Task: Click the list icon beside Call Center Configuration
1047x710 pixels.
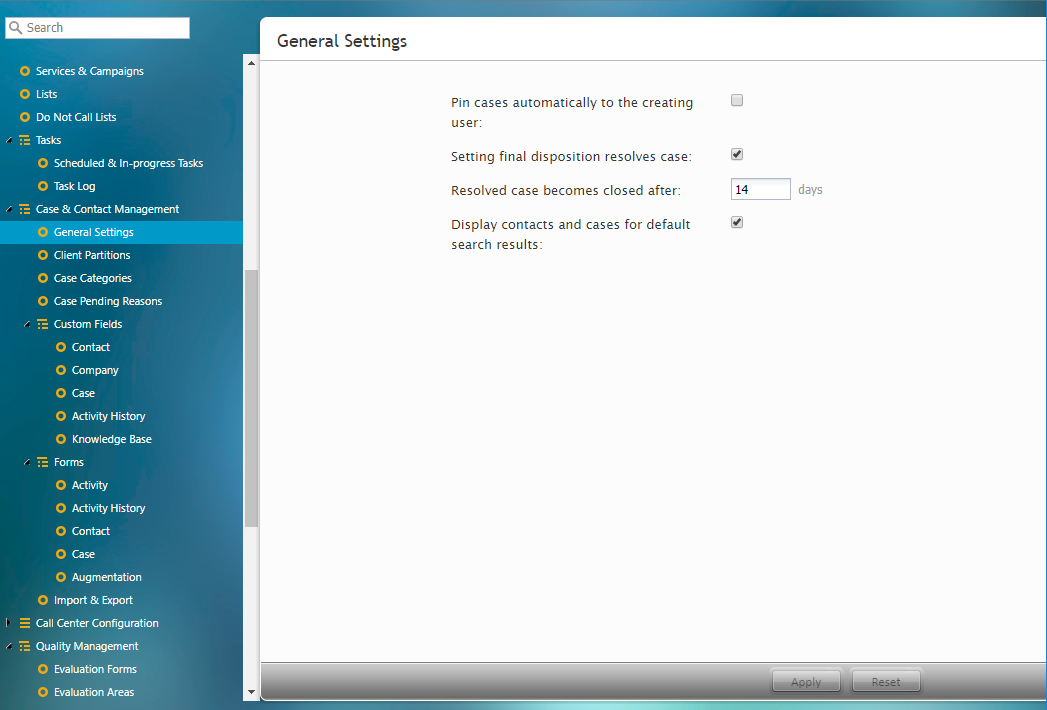Action: (25, 623)
